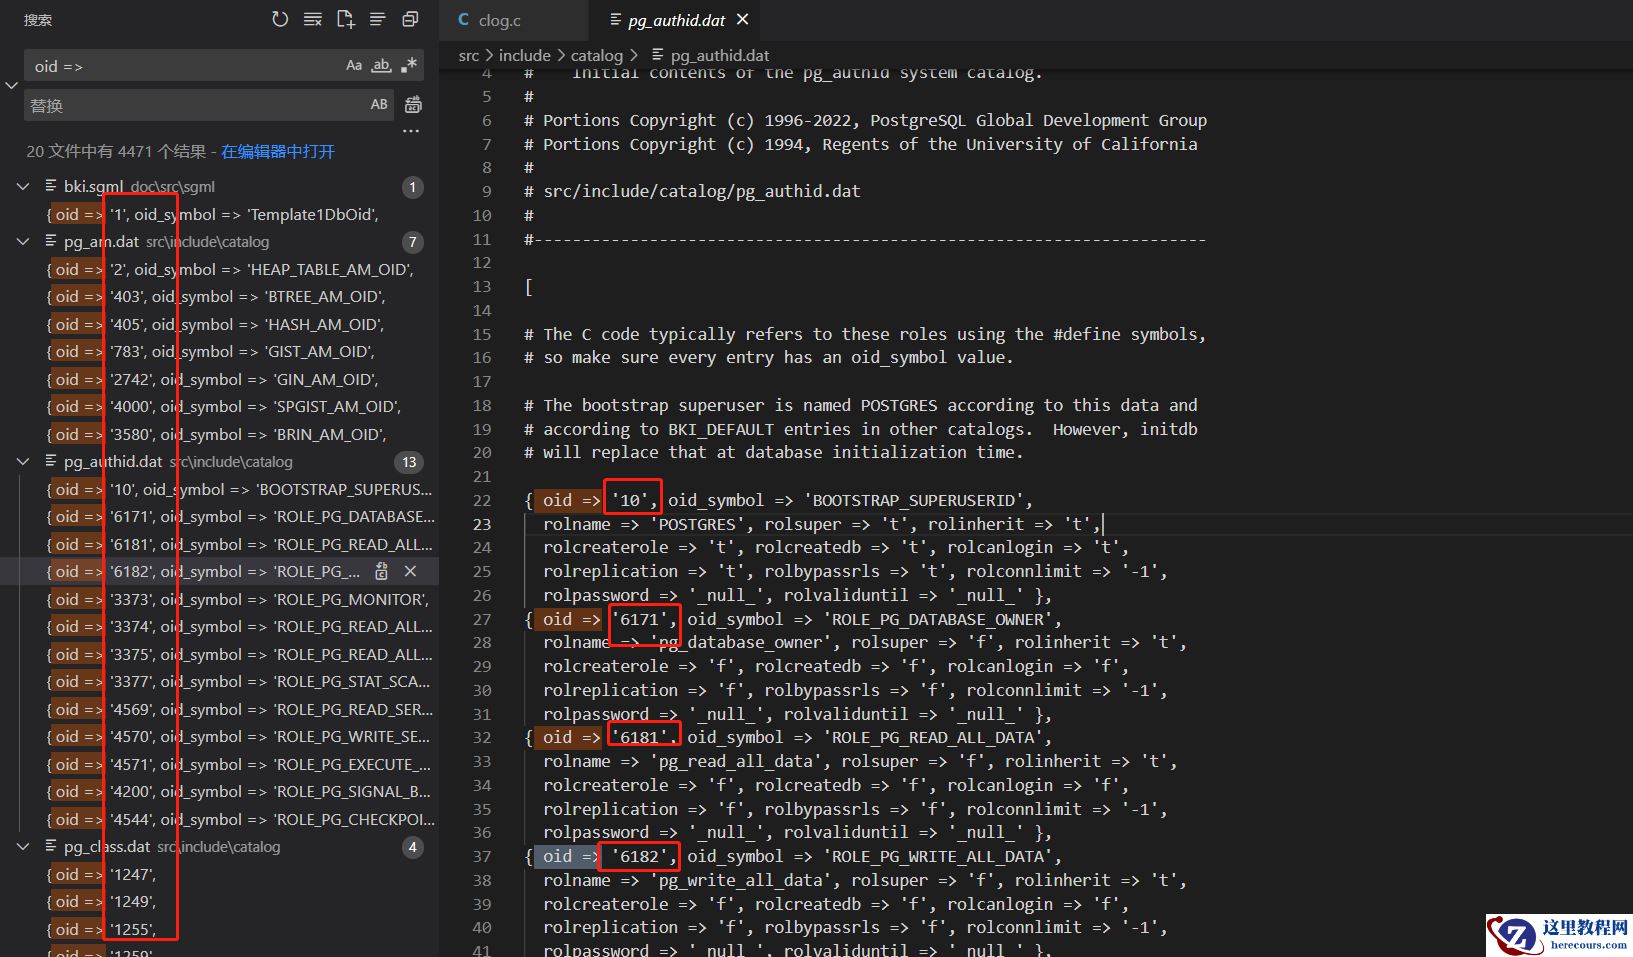Viewport: 1633px width, 957px height.
Task: Collapse pg_authid.dat results group
Action: (x=23, y=462)
